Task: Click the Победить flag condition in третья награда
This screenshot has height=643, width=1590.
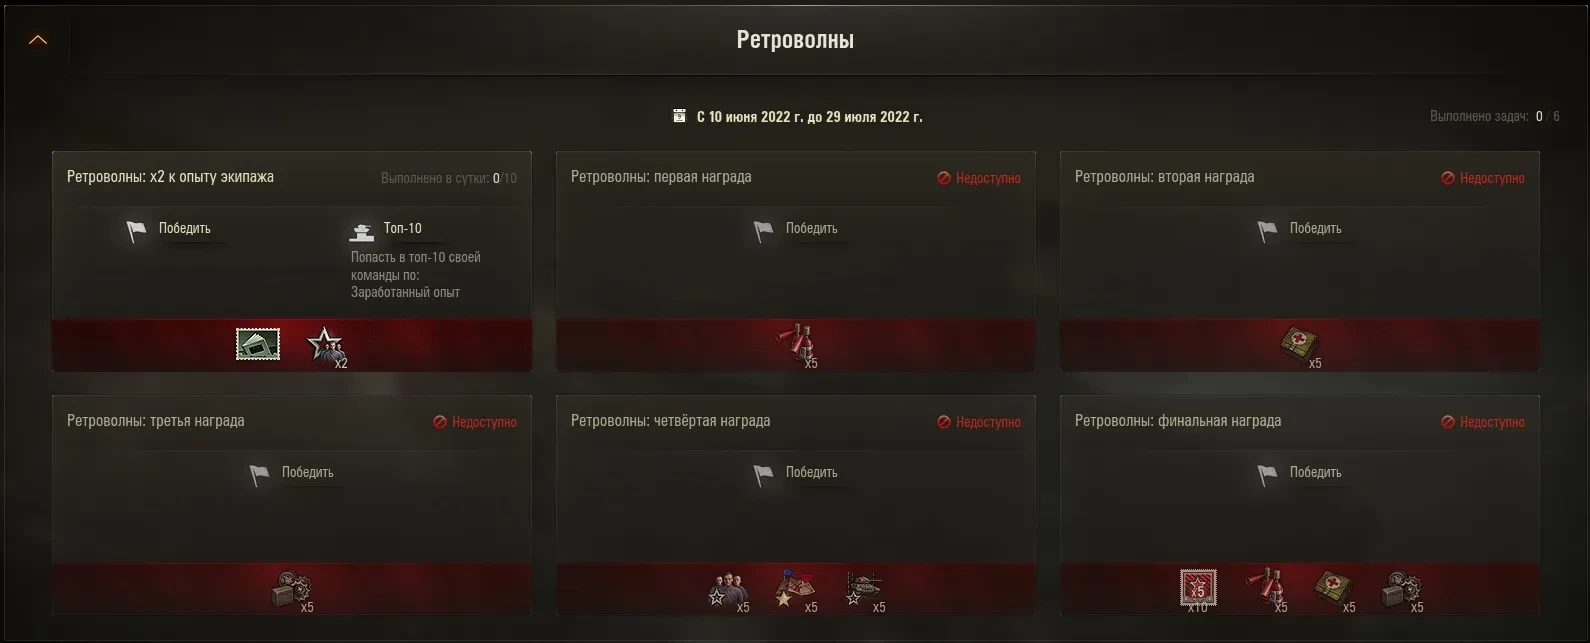Action: 292,473
